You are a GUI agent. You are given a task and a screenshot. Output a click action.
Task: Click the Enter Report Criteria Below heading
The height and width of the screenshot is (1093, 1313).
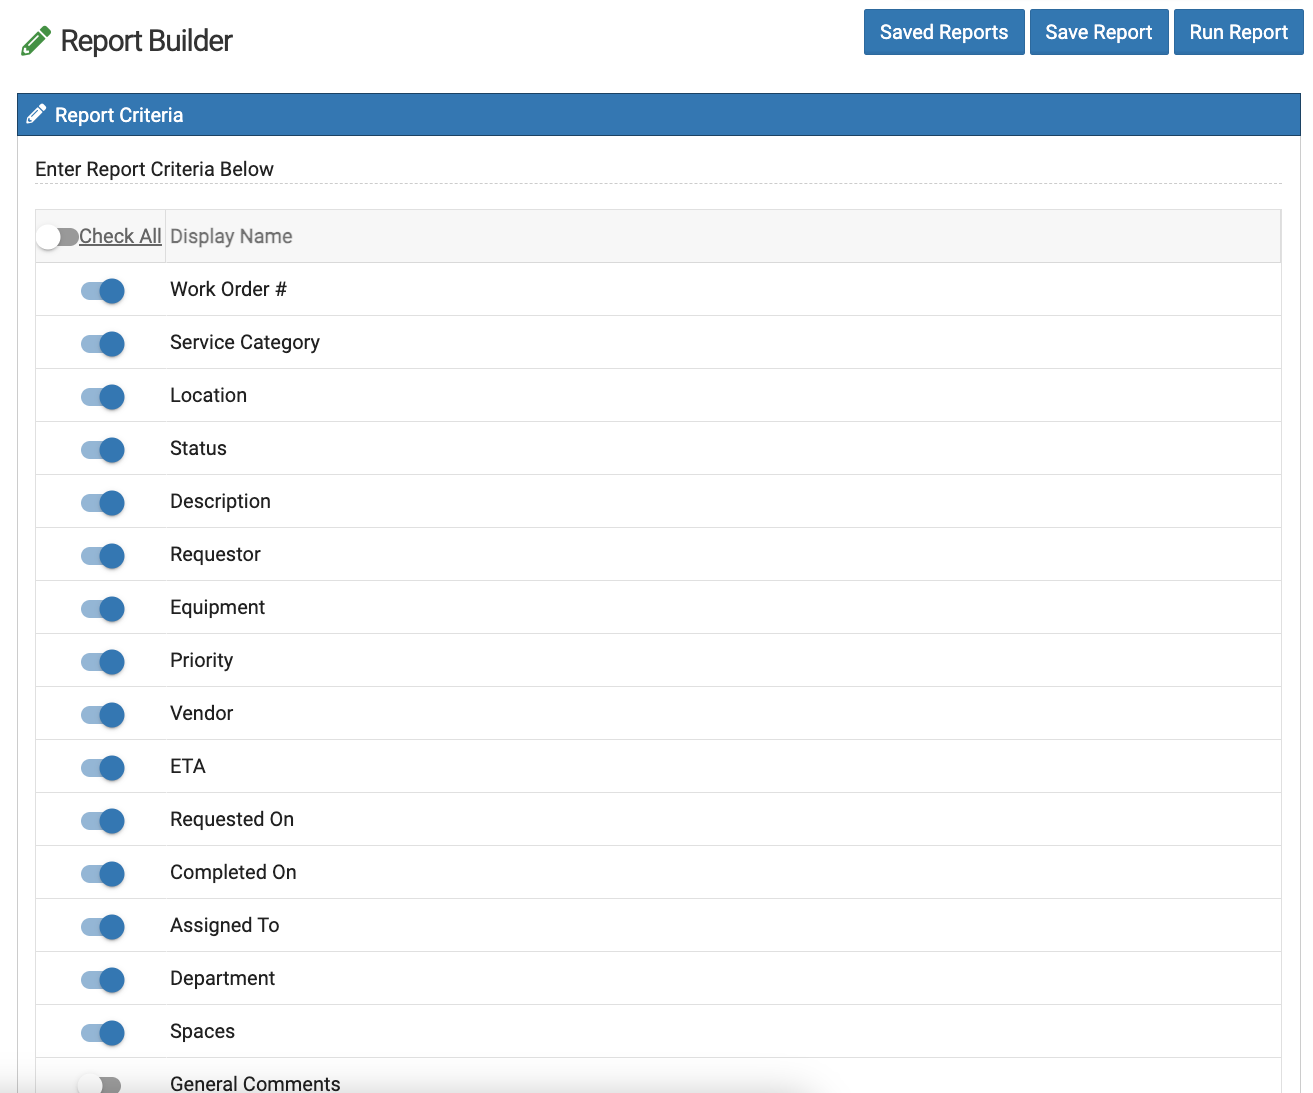pos(154,169)
